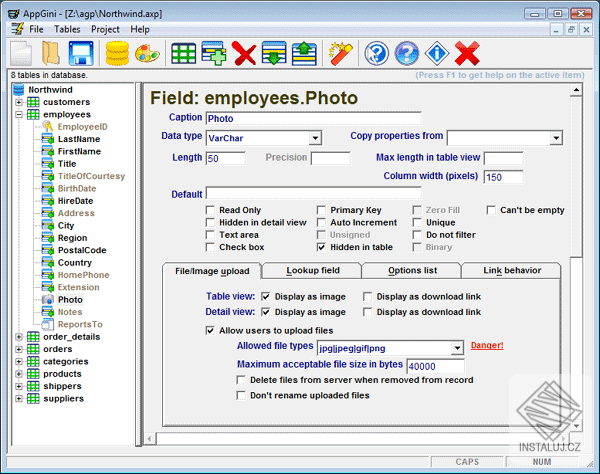The image size is (600, 474).
Task: Click the field icon beside LastName
Action: (47, 139)
